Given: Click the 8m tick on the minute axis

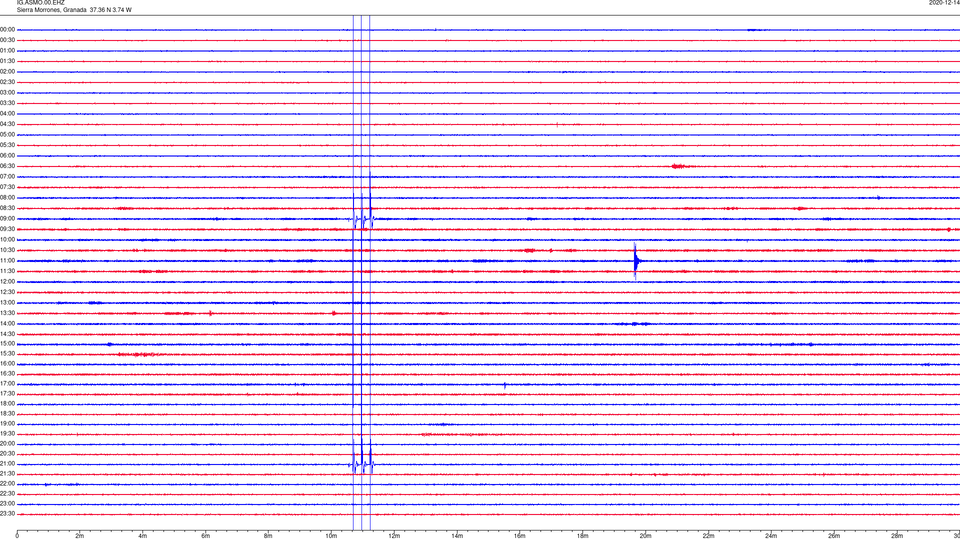Looking at the screenshot, I should point(268,536).
